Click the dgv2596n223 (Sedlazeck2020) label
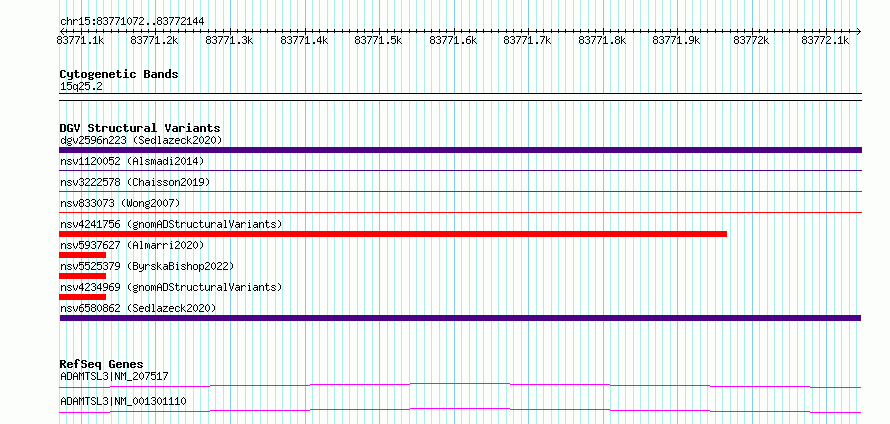The height and width of the screenshot is (424, 890). click(x=141, y=140)
